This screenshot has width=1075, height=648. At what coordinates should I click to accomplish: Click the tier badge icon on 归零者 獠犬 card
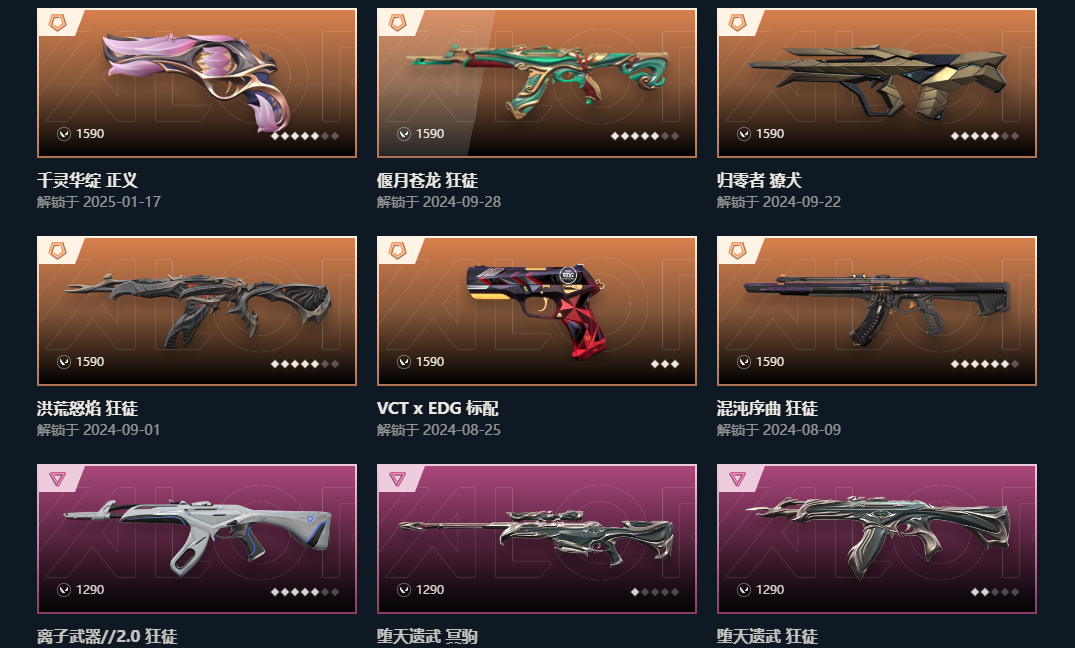pos(738,23)
